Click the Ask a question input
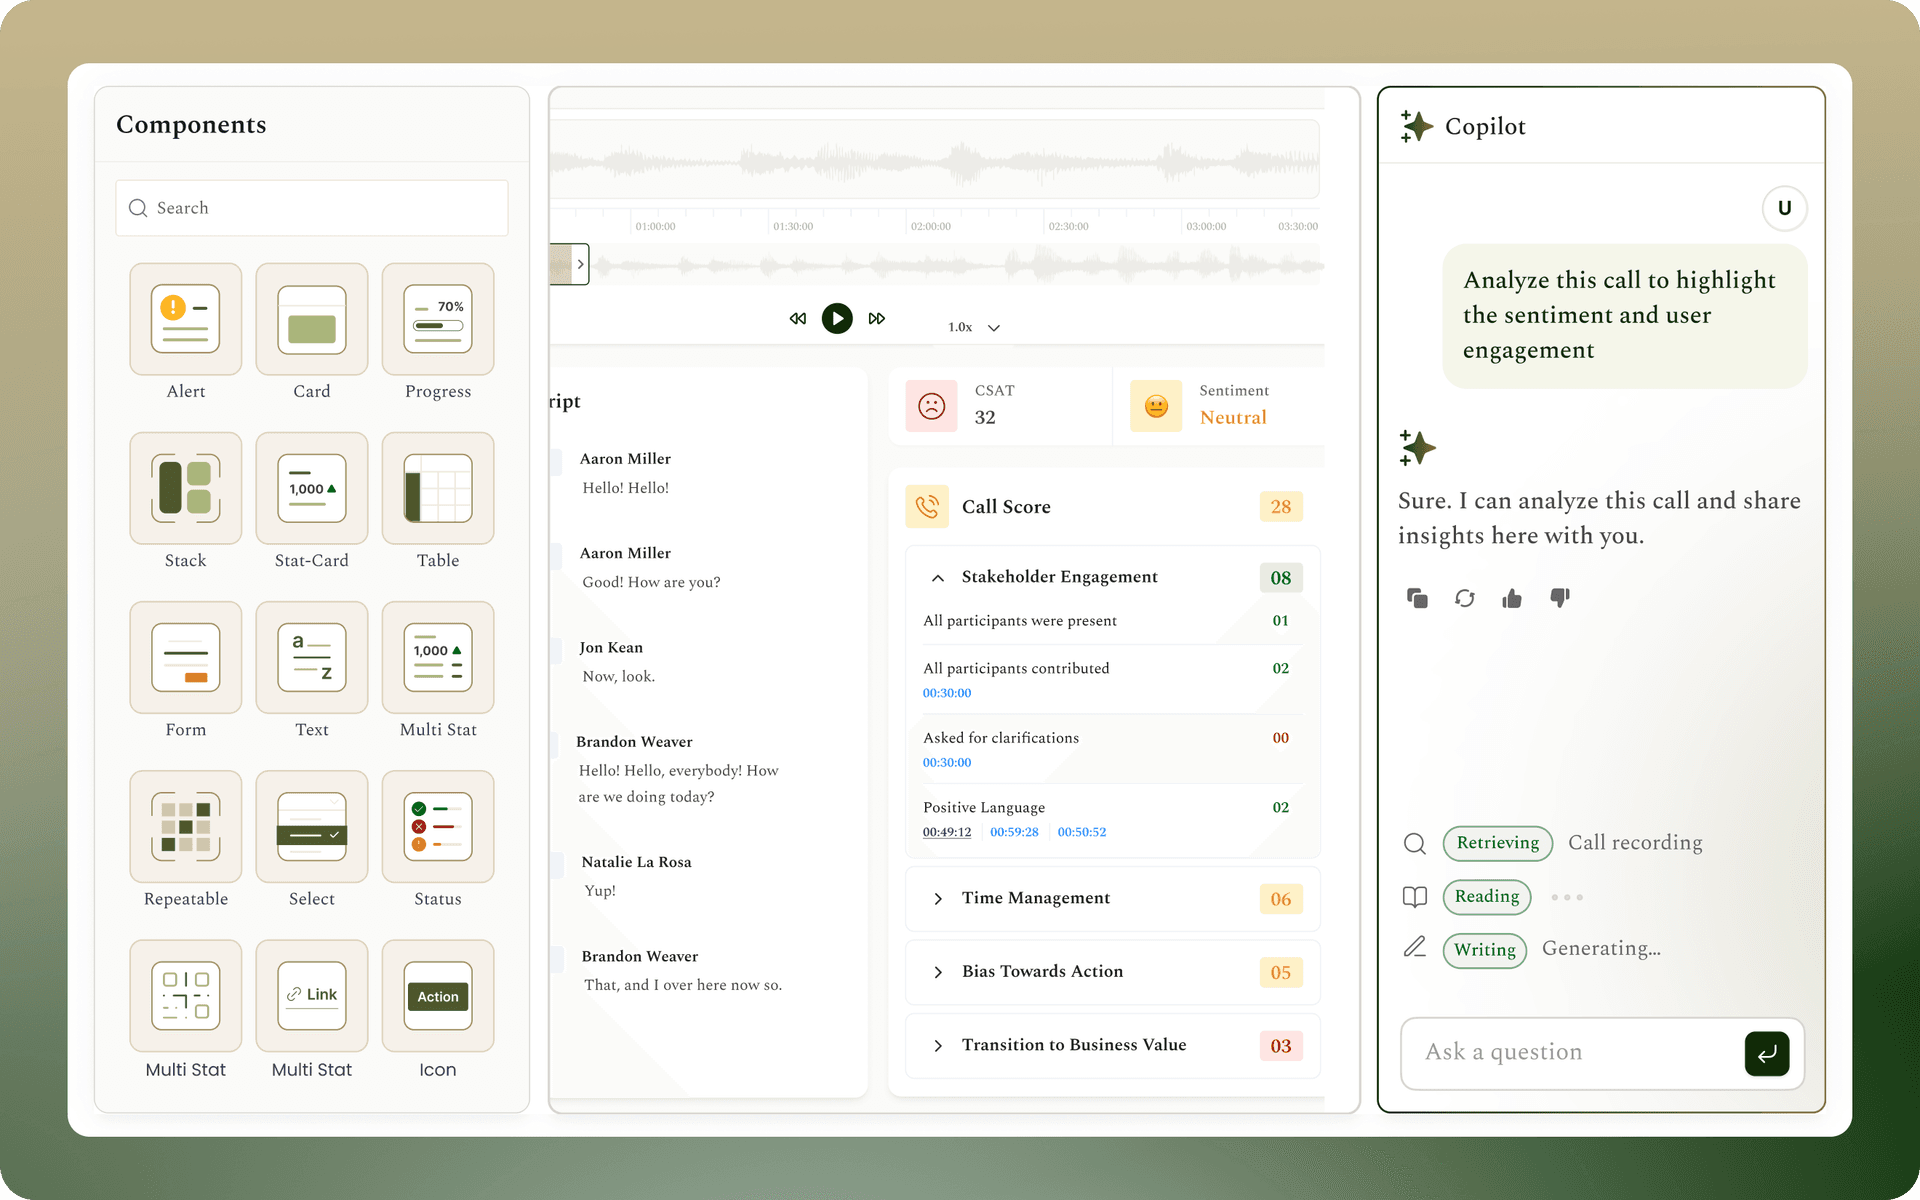 click(1575, 1052)
